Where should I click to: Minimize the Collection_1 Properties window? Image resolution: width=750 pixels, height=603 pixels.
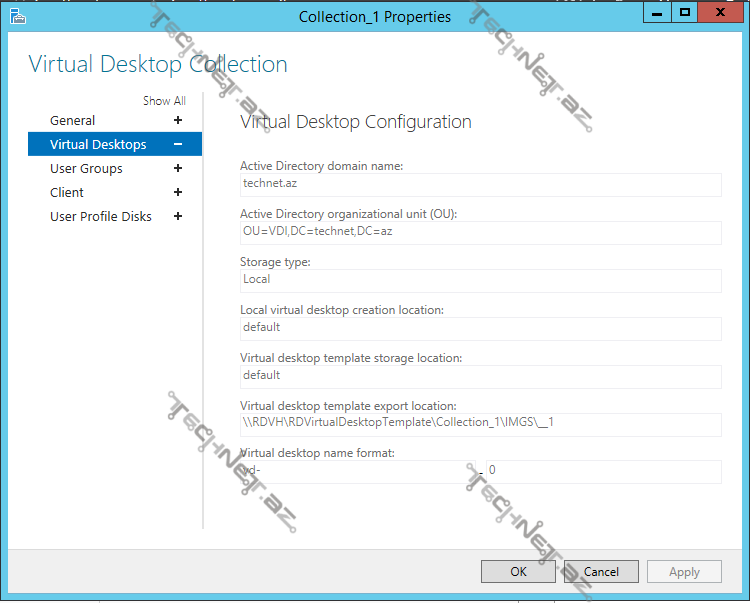pos(657,12)
